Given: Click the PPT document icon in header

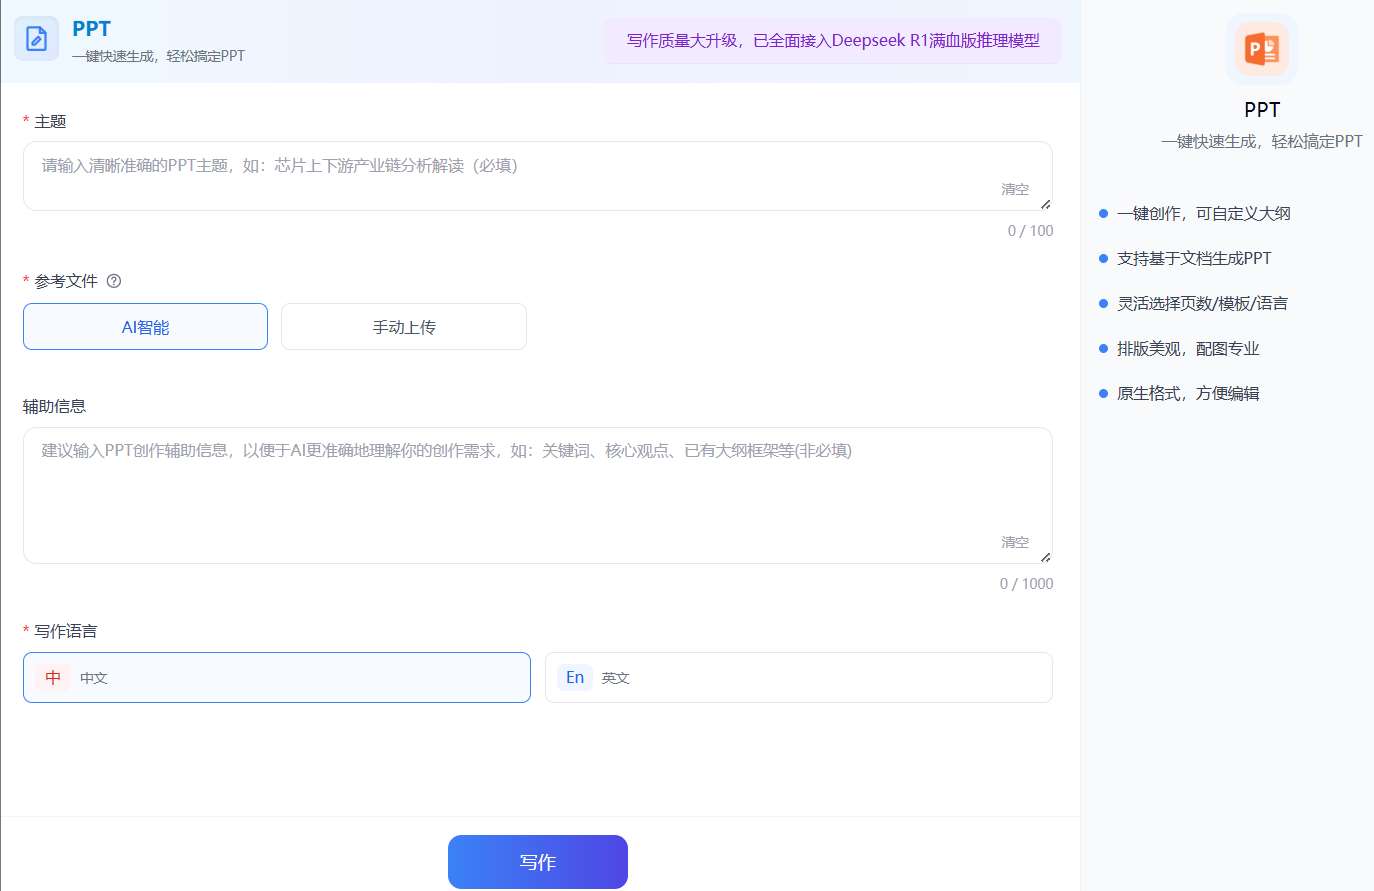Looking at the screenshot, I should click(37, 39).
